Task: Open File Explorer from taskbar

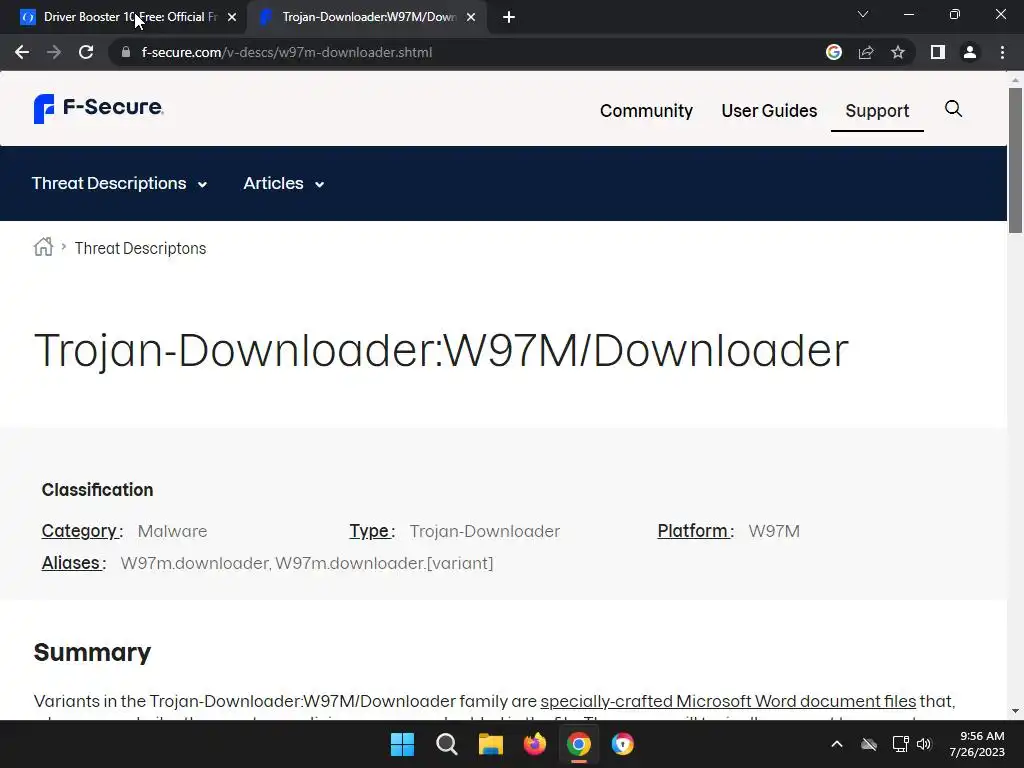Action: coord(490,744)
